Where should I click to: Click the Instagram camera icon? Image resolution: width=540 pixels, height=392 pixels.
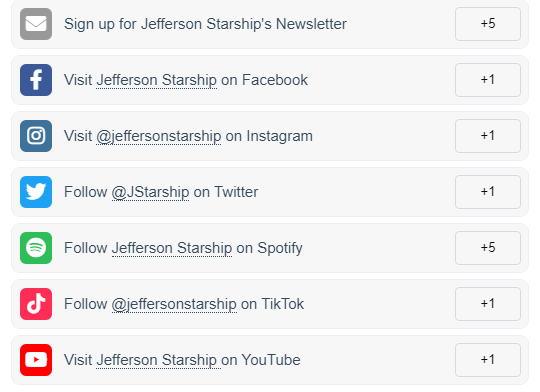(x=36, y=136)
